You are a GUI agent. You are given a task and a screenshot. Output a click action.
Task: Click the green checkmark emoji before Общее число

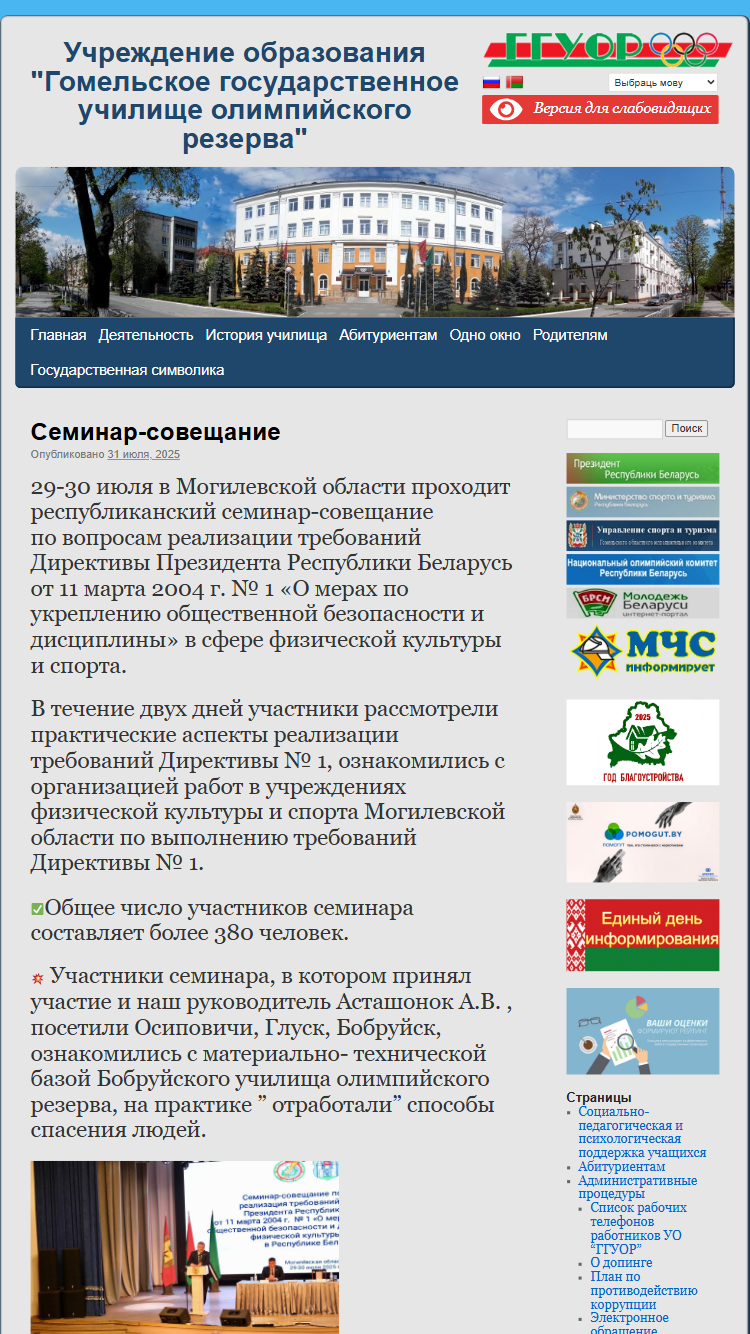point(37,909)
